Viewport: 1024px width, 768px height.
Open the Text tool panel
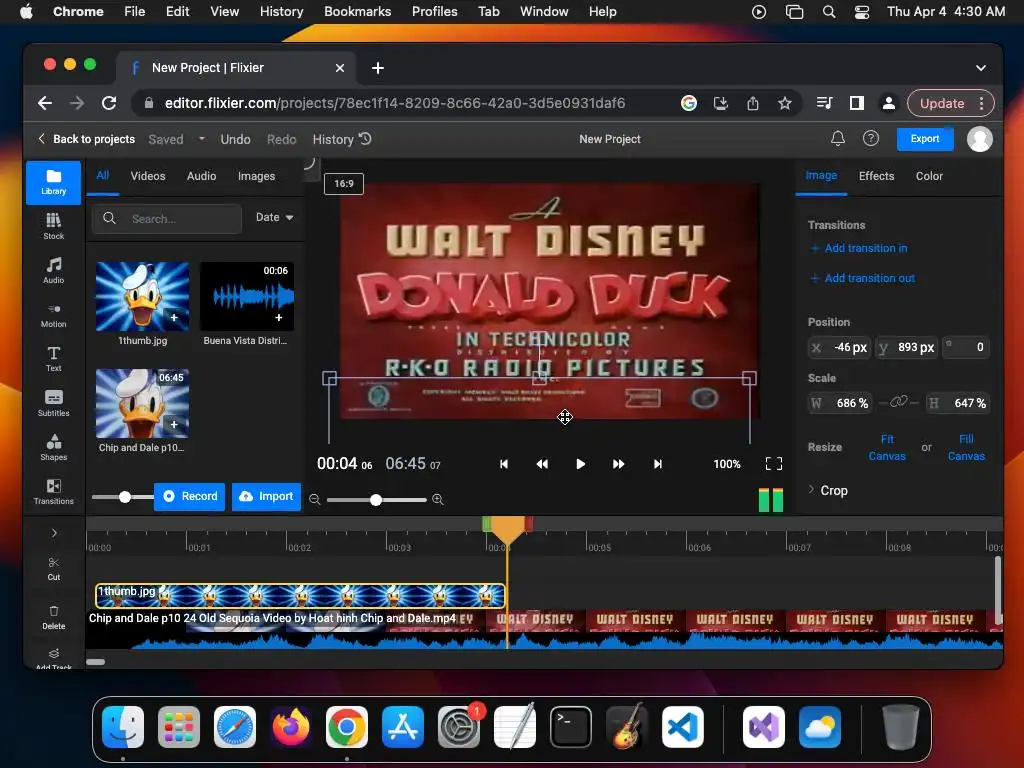point(54,359)
